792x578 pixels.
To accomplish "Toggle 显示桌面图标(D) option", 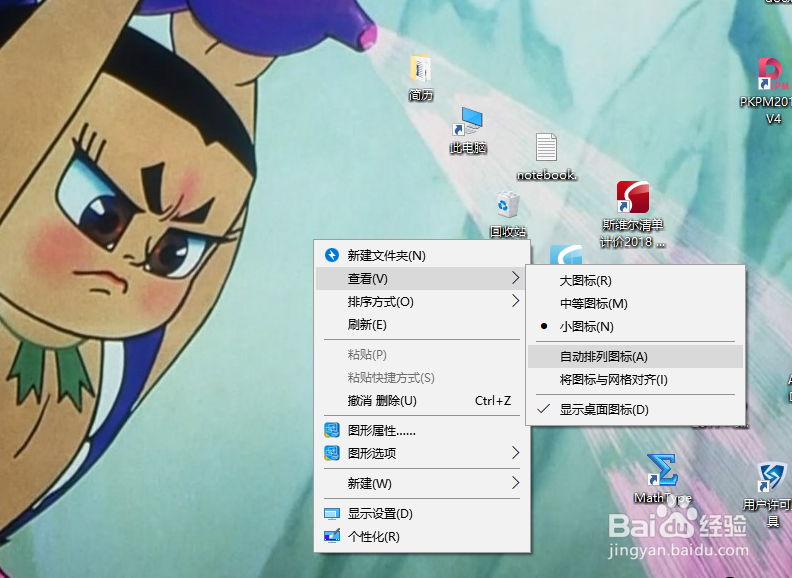I will pyautogui.click(x=635, y=409).
